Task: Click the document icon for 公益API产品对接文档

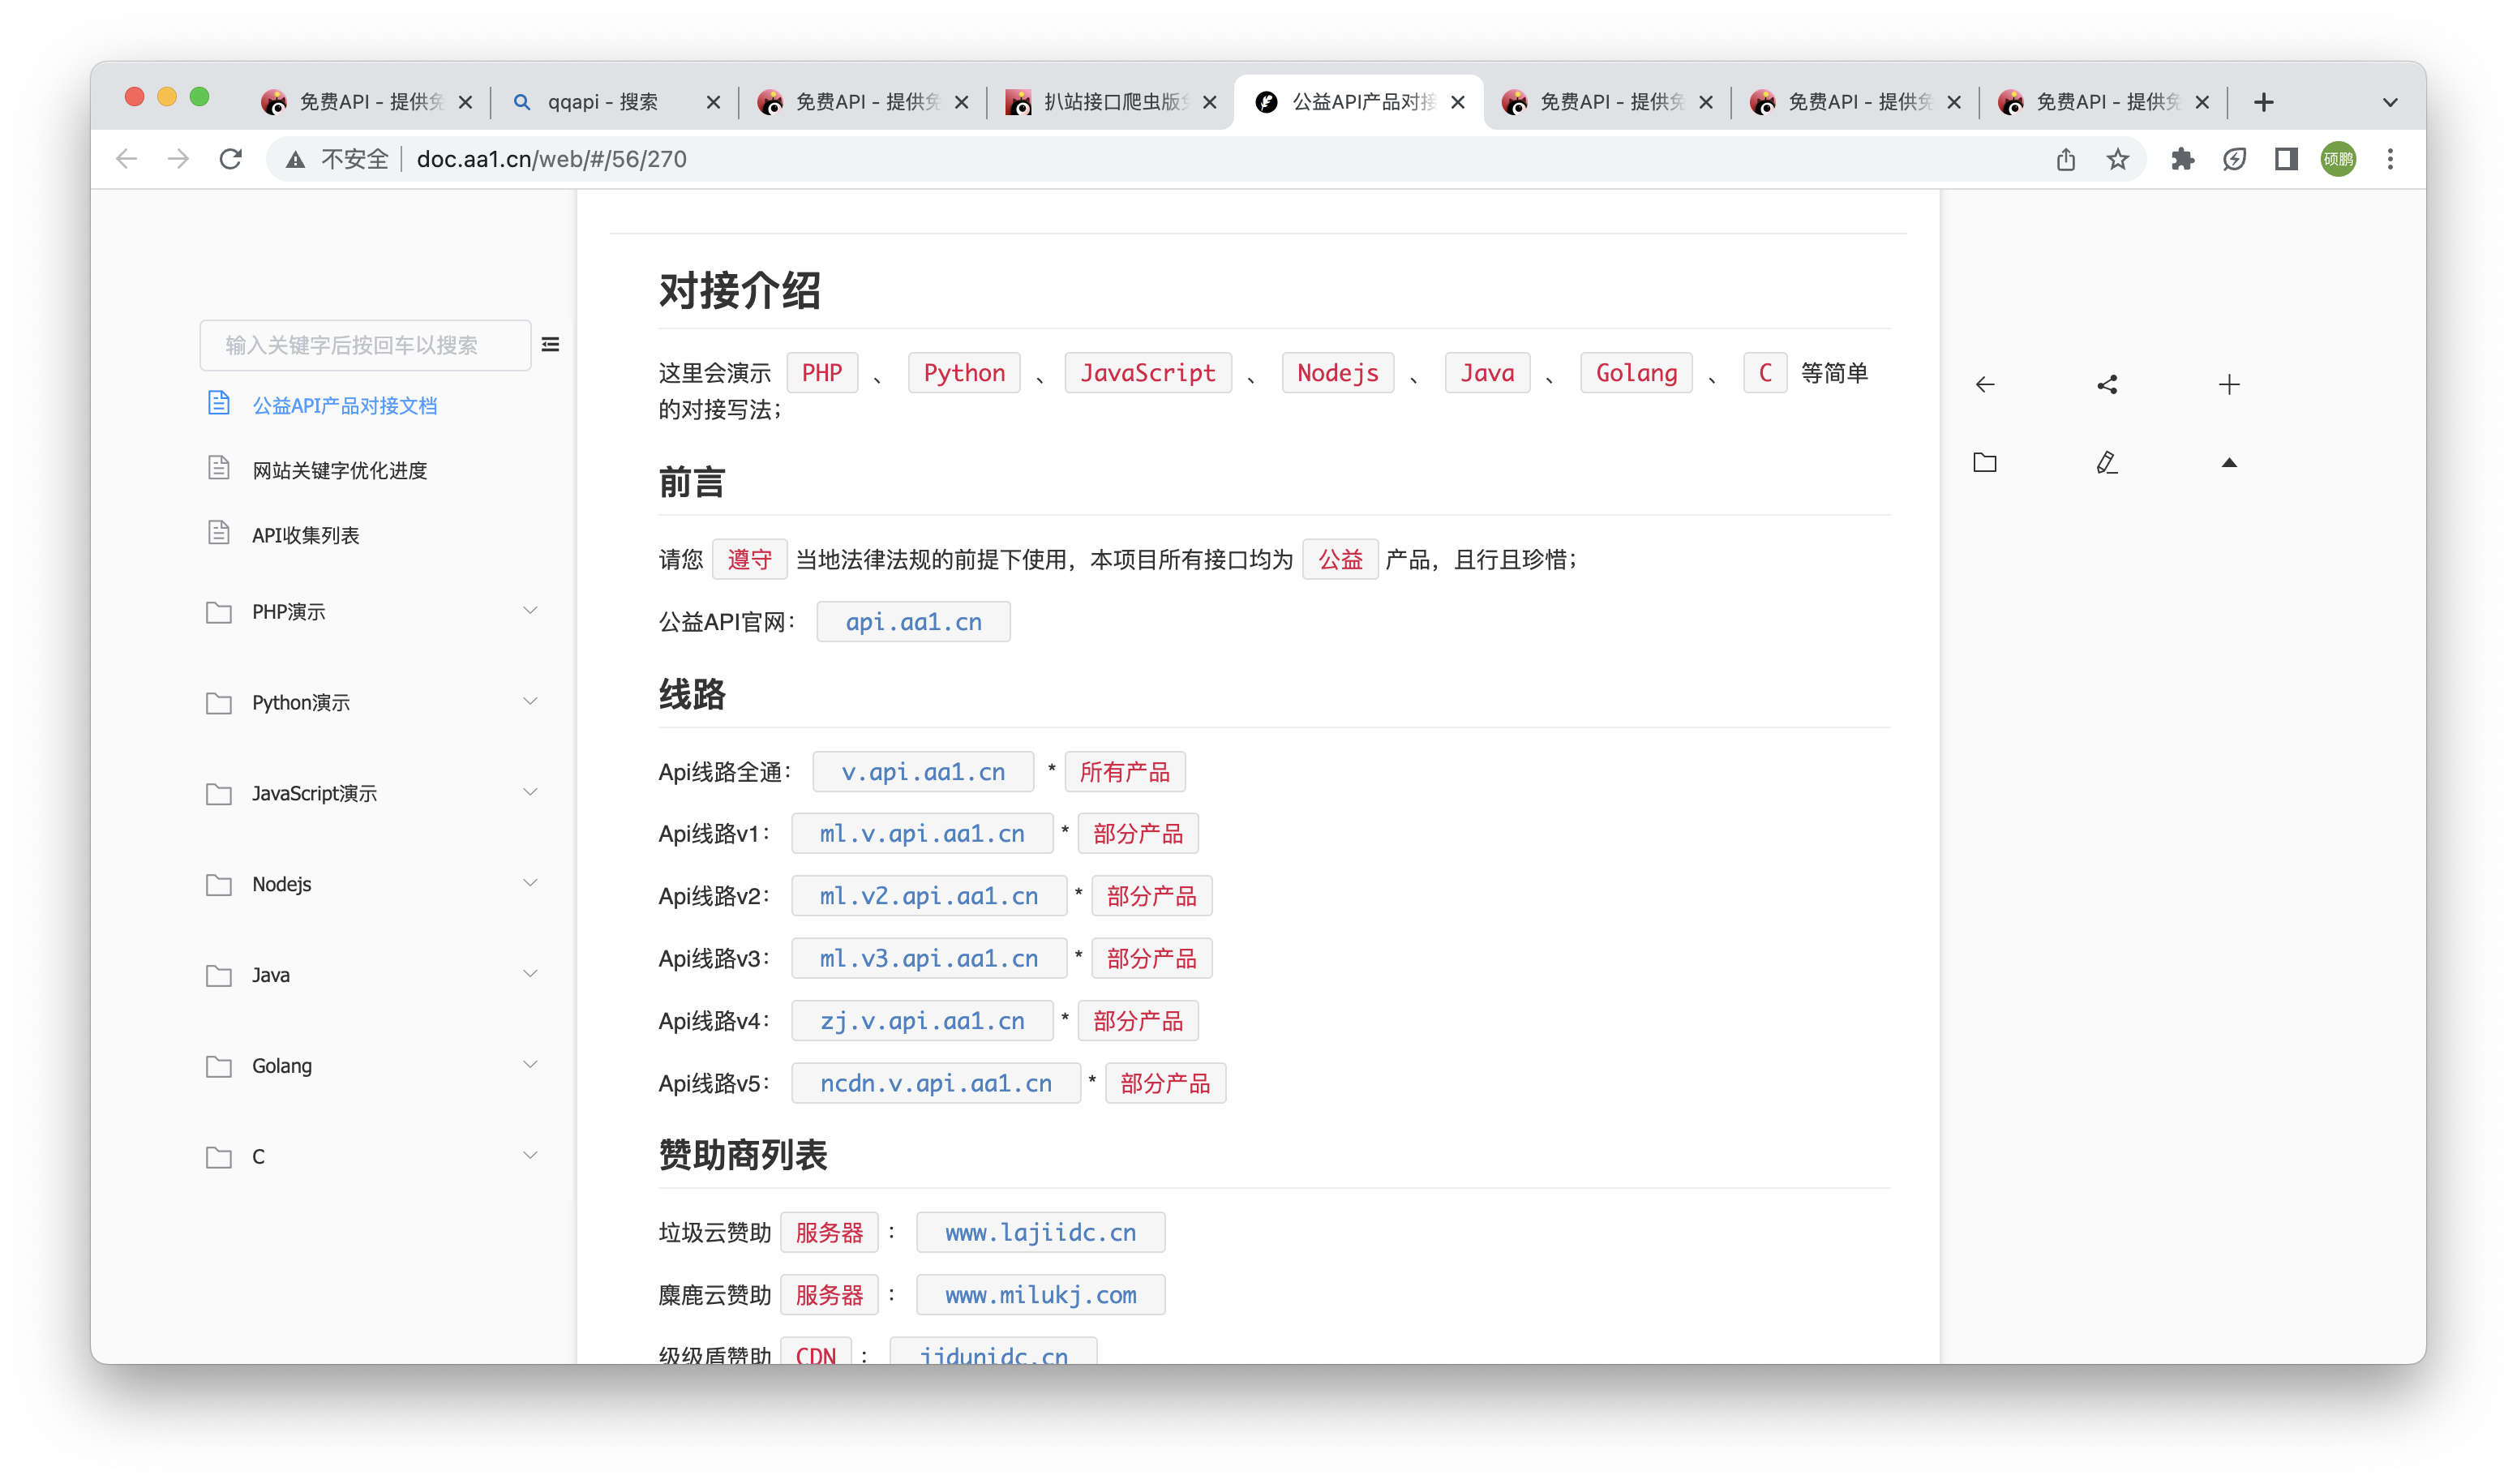Action: (219, 403)
